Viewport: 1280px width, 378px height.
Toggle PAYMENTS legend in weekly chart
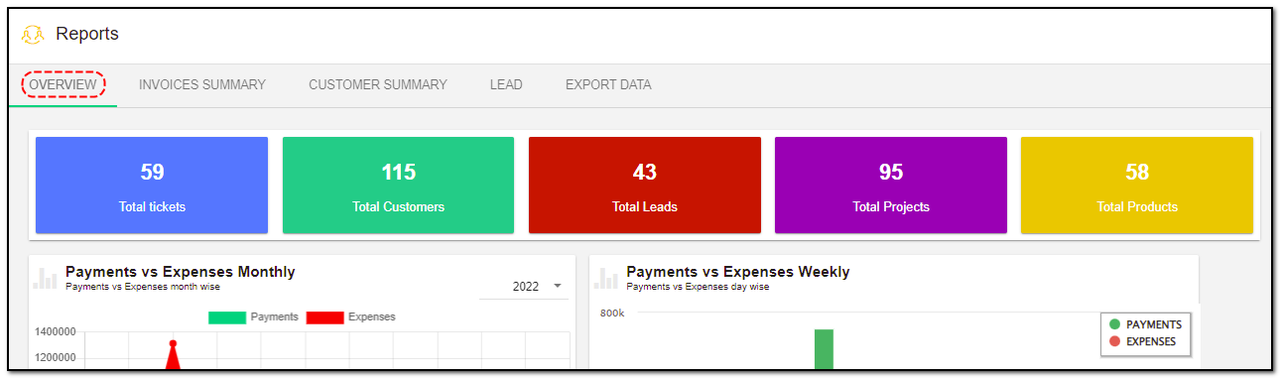pos(1145,325)
